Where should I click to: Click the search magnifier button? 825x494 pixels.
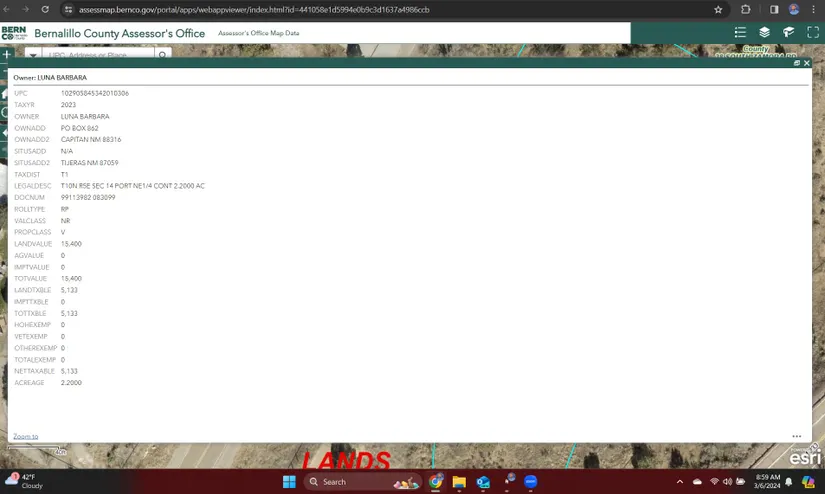163,55
